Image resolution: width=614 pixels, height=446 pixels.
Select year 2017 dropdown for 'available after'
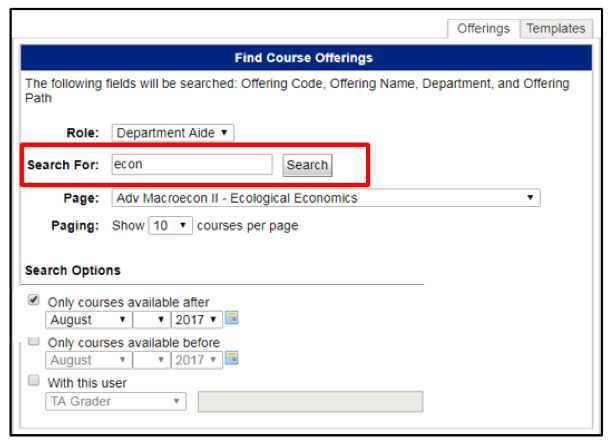coord(196,320)
